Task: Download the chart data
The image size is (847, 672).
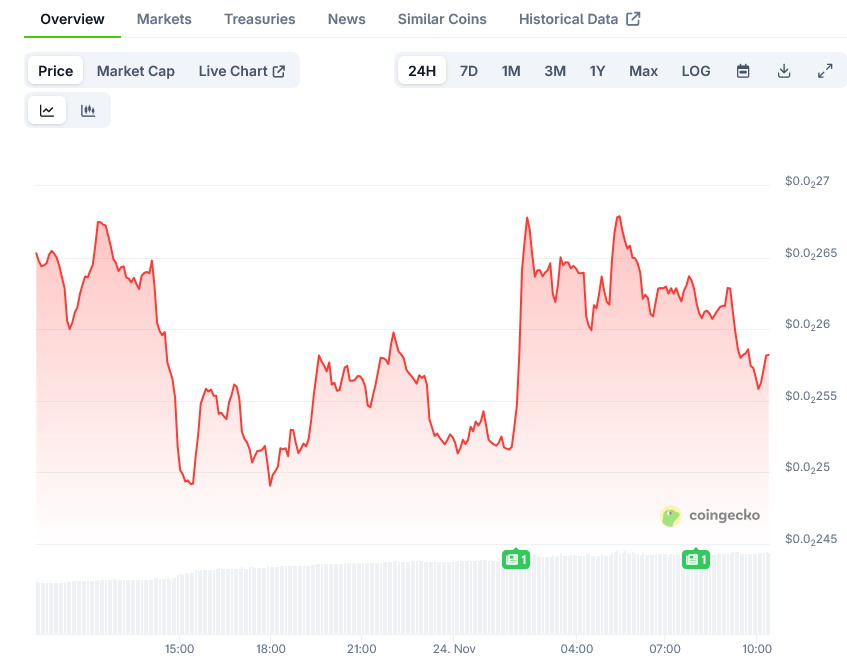Action: point(783,70)
